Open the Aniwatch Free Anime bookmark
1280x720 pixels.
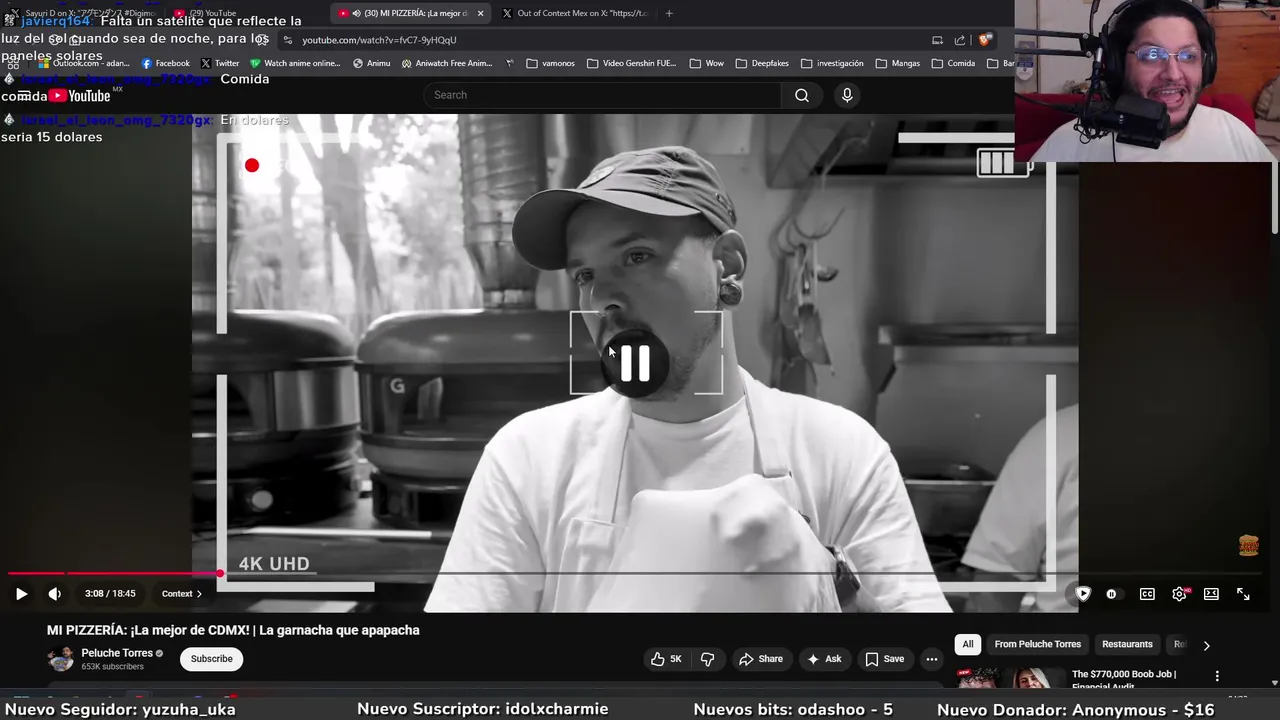click(x=447, y=63)
